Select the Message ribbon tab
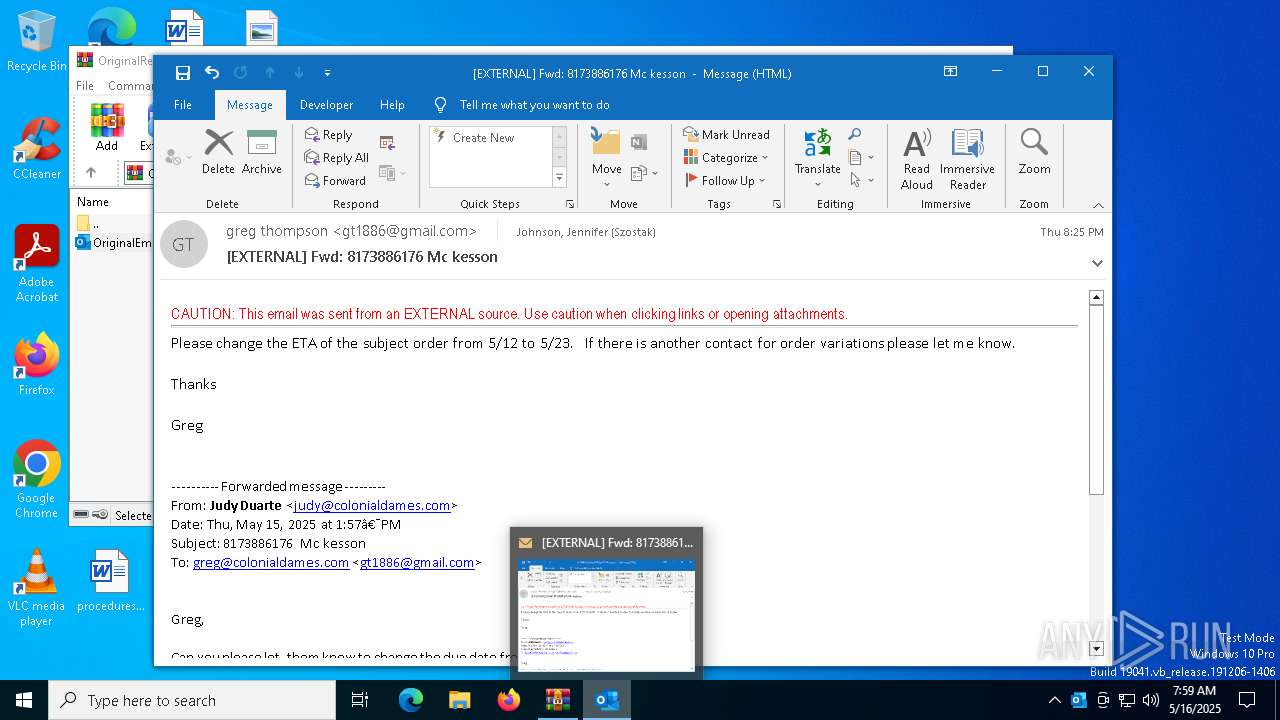Image resolution: width=1280 pixels, height=720 pixels. [x=250, y=105]
